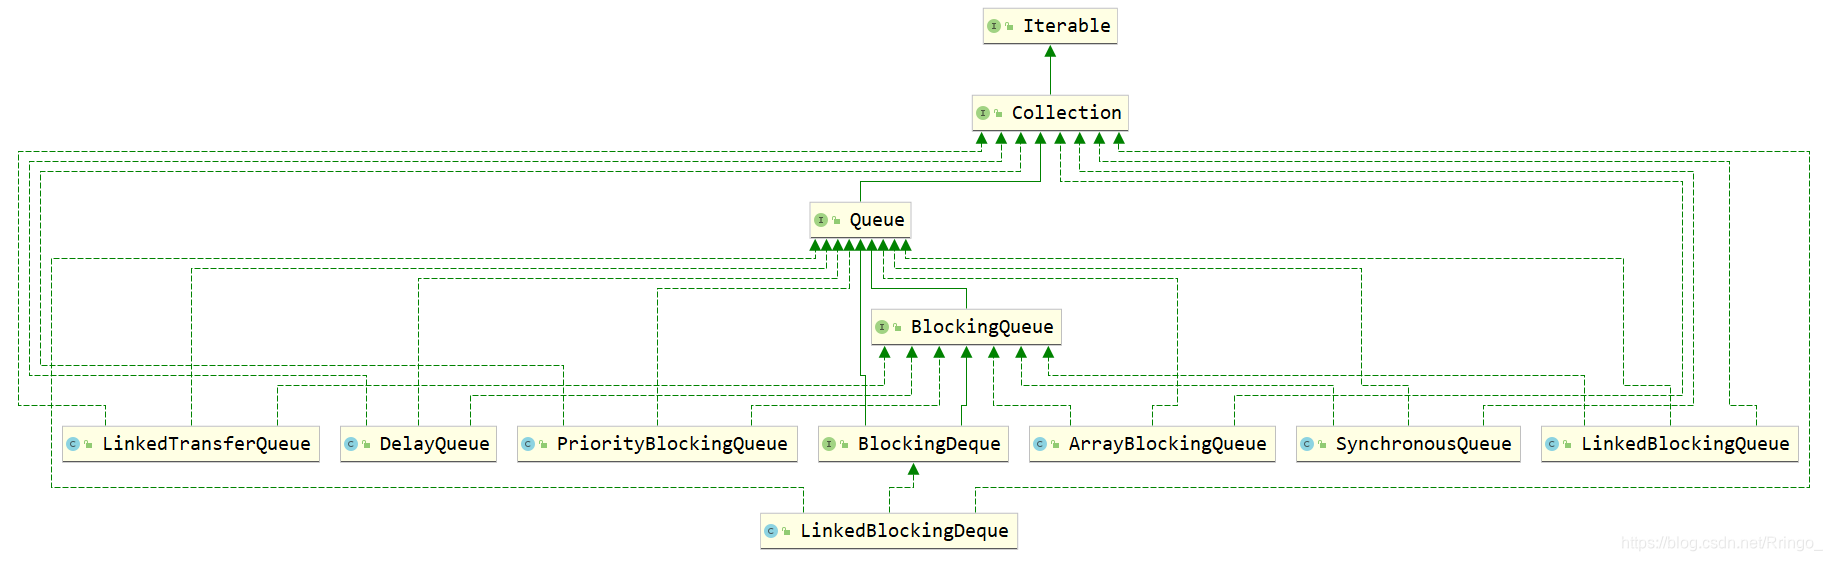Select the BlockingDeque interface node
The height and width of the screenshot is (561, 1832).
(x=913, y=444)
